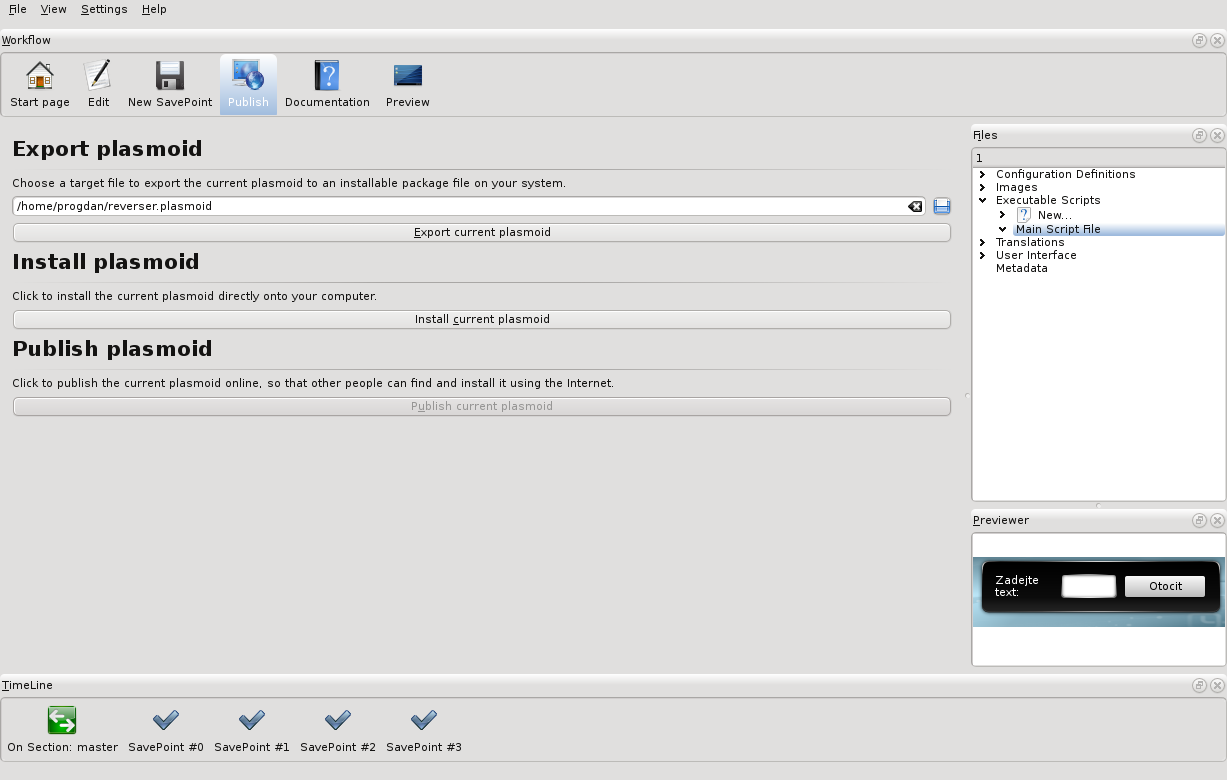Focus the Zadejte text input in previewer
This screenshot has height=780, width=1227.
(x=1088, y=586)
